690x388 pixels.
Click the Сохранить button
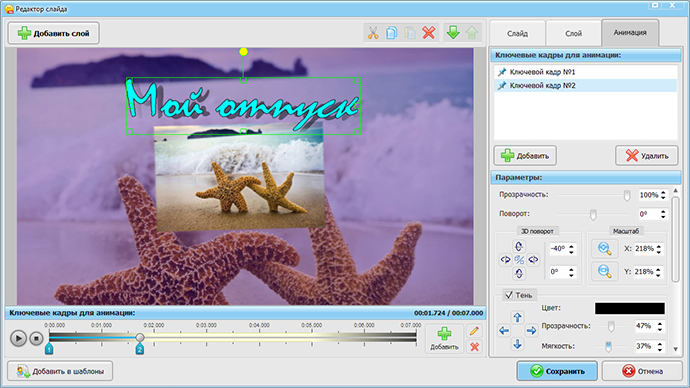tap(557, 371)
